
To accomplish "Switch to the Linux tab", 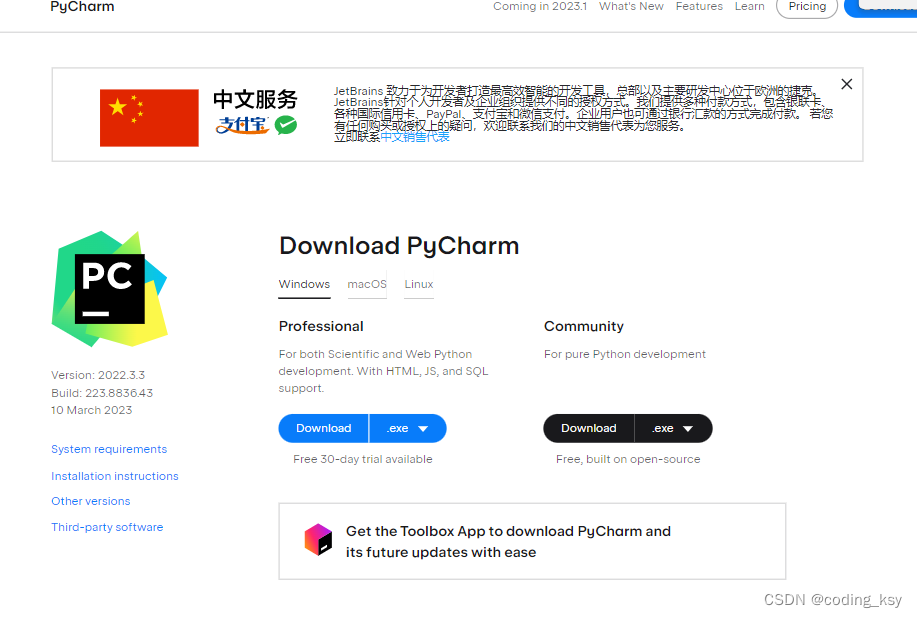I will coord(419,284).
